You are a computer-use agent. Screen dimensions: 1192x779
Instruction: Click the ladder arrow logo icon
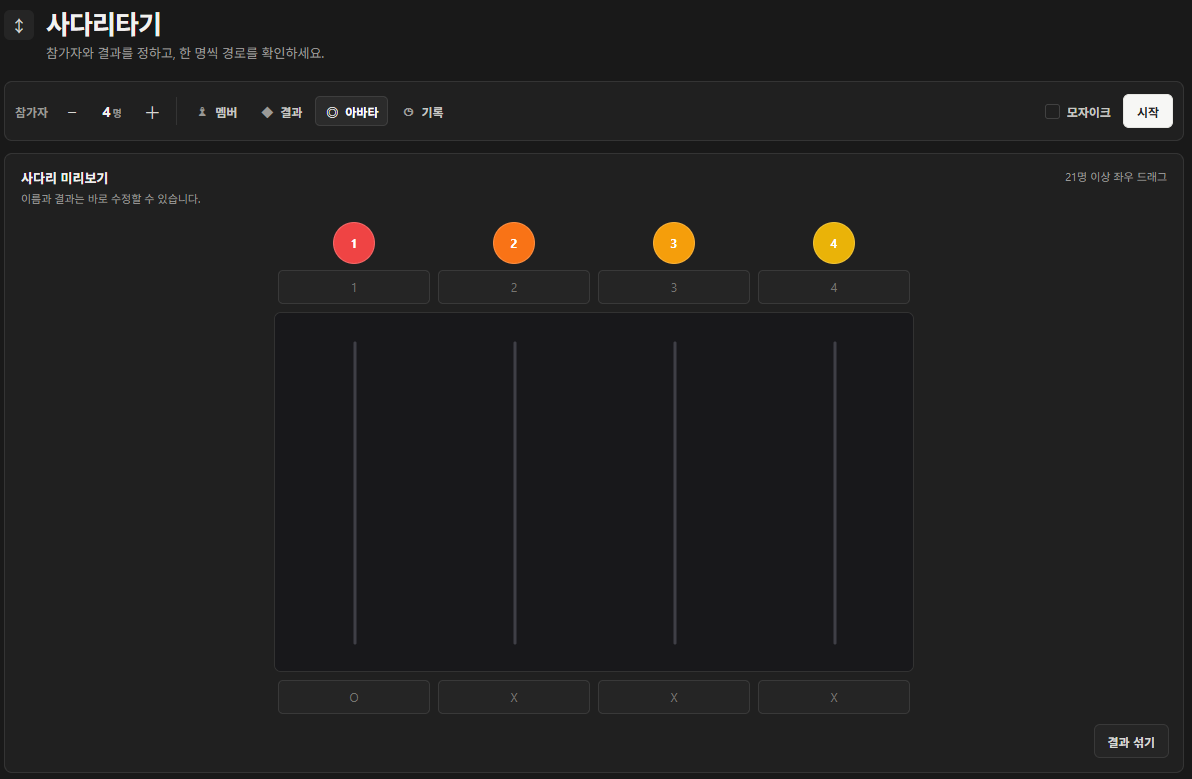(x=19, y=25)
